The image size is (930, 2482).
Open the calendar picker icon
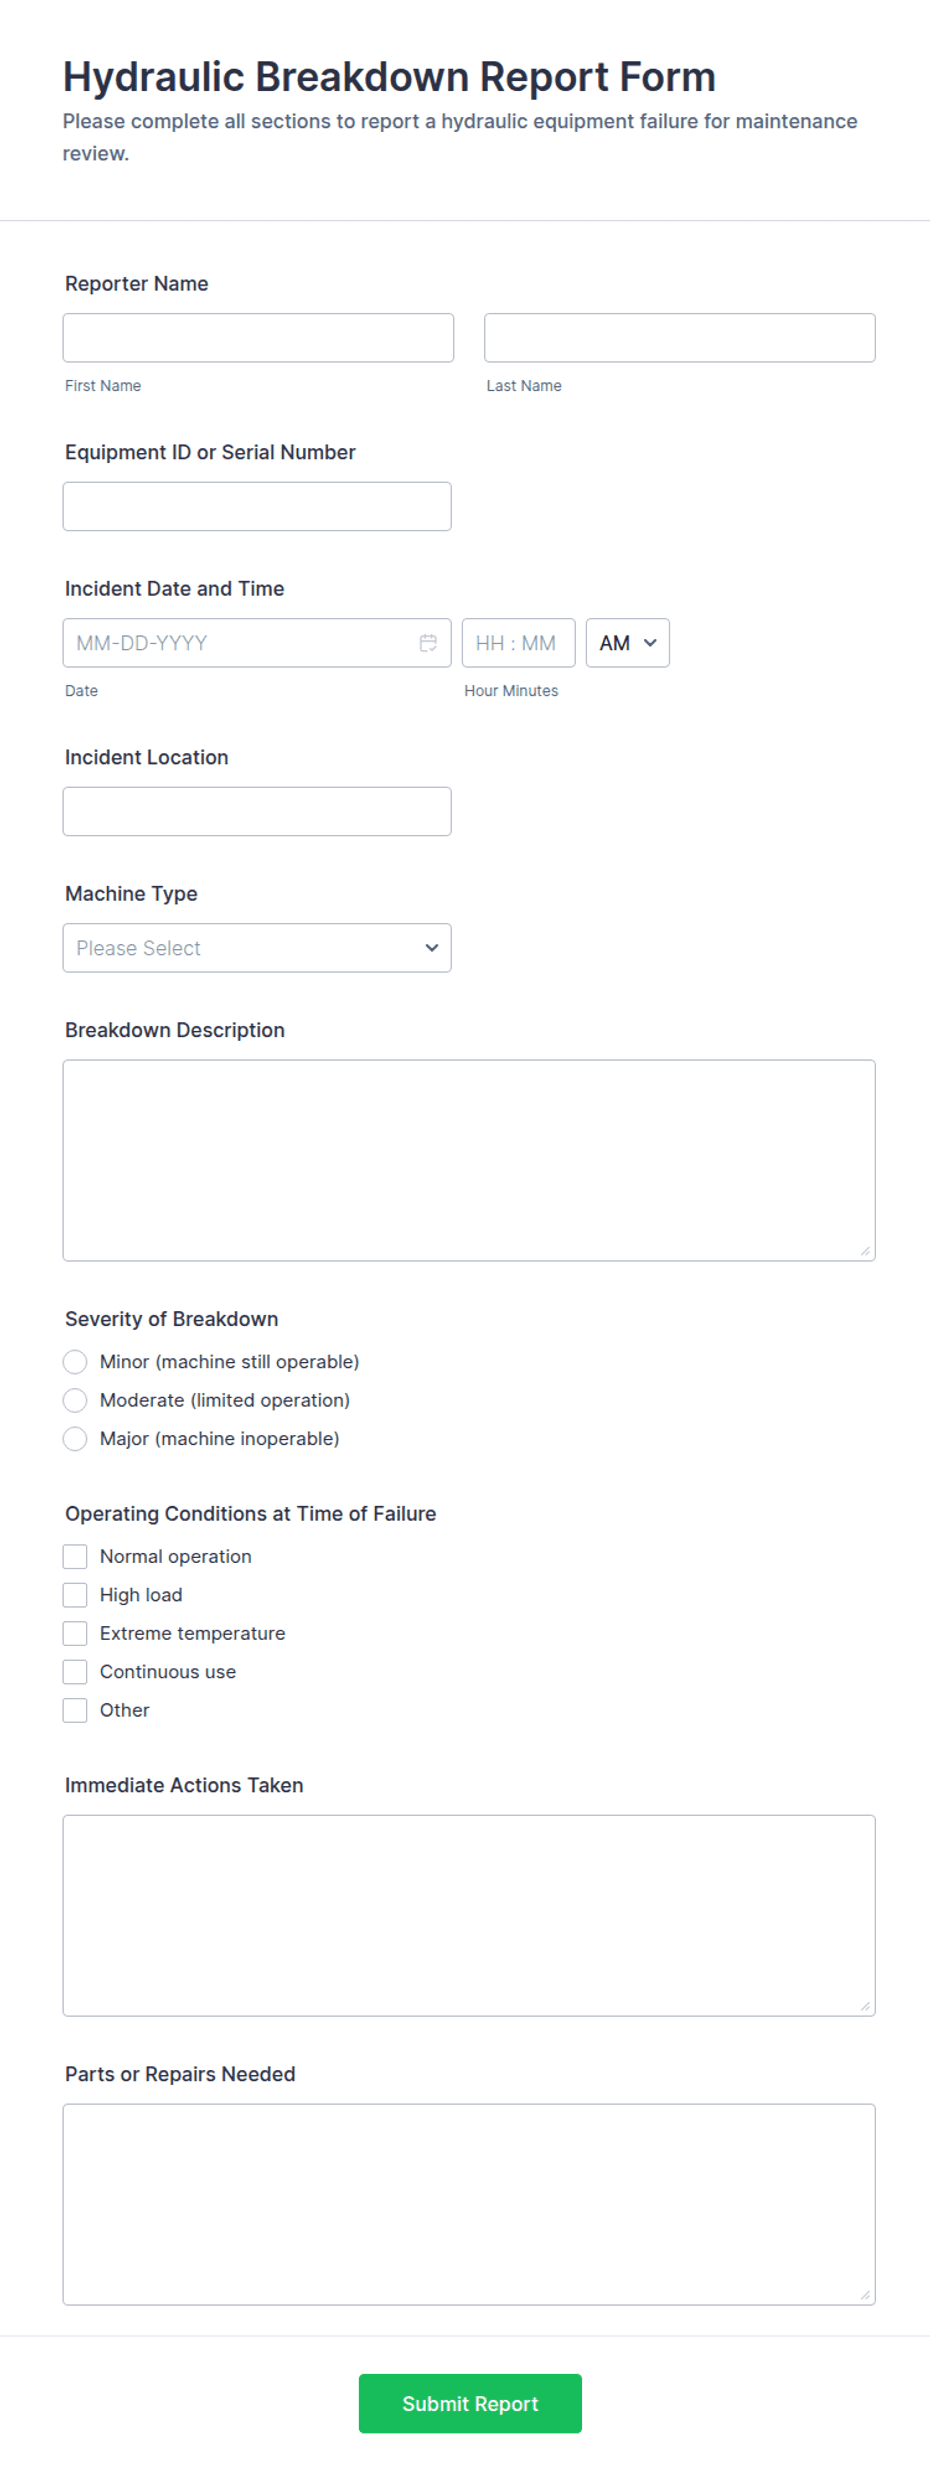tap(428, 642)
